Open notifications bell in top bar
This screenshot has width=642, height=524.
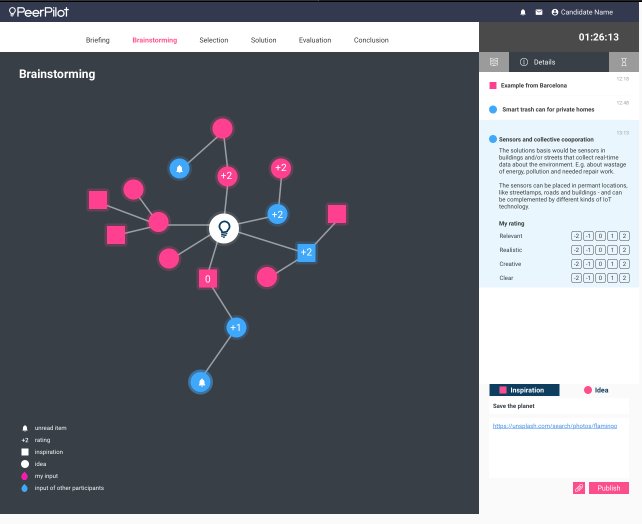click(523, 12)
